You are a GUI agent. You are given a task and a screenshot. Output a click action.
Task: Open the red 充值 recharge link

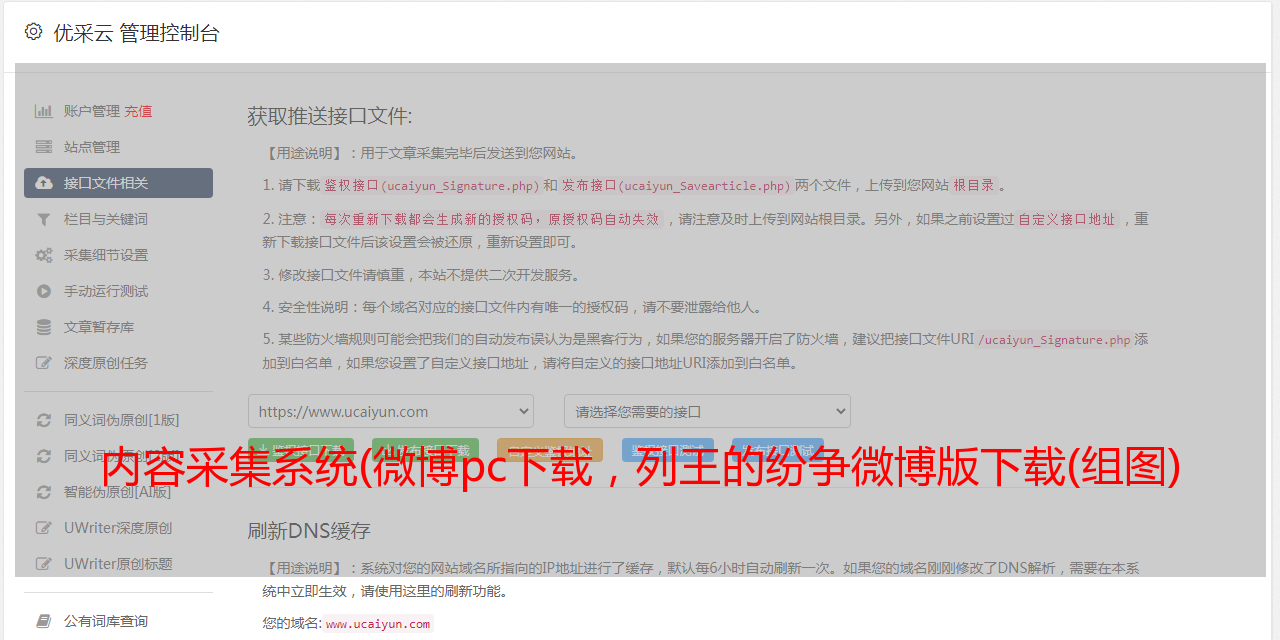pyautogui.click(x=138, y=111)
